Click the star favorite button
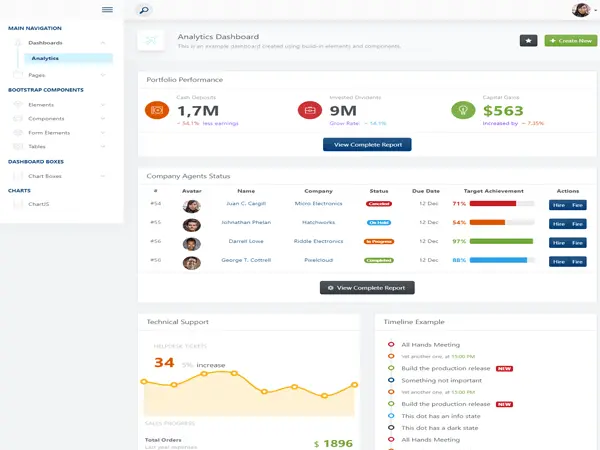Viewport: 600px width, 450px height. click(528, 41)
